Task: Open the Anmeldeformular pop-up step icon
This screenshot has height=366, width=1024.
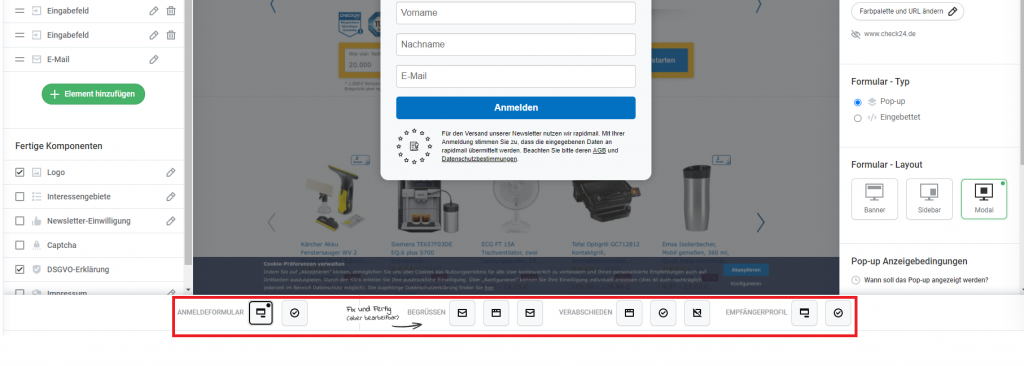Action: pyautogui.click(x=261, y=314)
